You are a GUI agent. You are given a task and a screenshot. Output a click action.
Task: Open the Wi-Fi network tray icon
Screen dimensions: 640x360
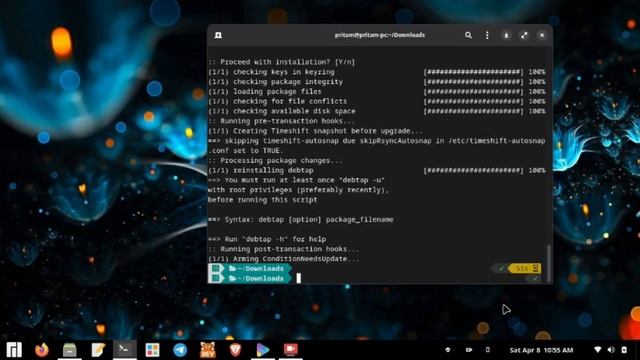pyautogui.click(x=598, y=350)
